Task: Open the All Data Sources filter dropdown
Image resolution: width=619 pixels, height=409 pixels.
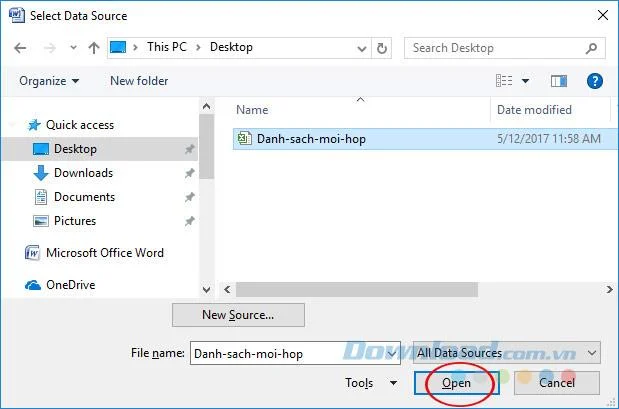Action: point(506,353)
